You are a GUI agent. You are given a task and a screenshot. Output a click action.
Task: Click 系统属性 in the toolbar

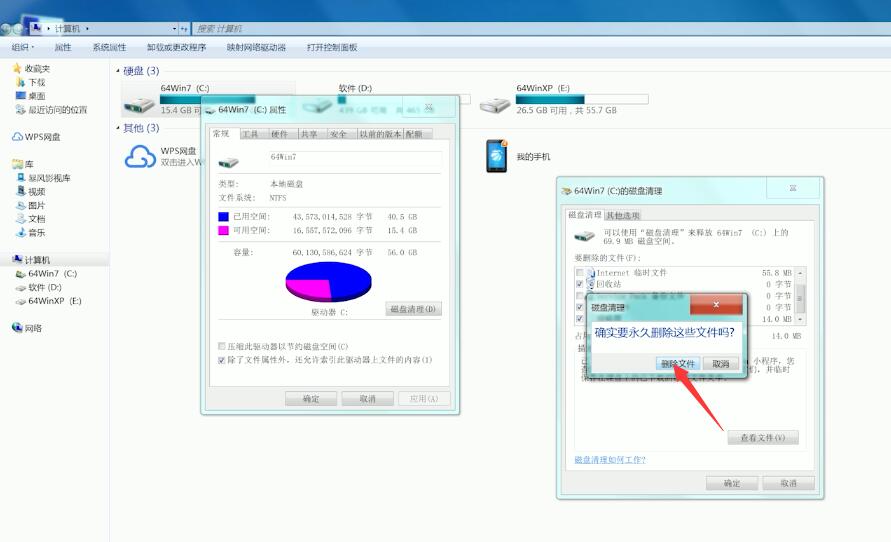pos(110,47)
